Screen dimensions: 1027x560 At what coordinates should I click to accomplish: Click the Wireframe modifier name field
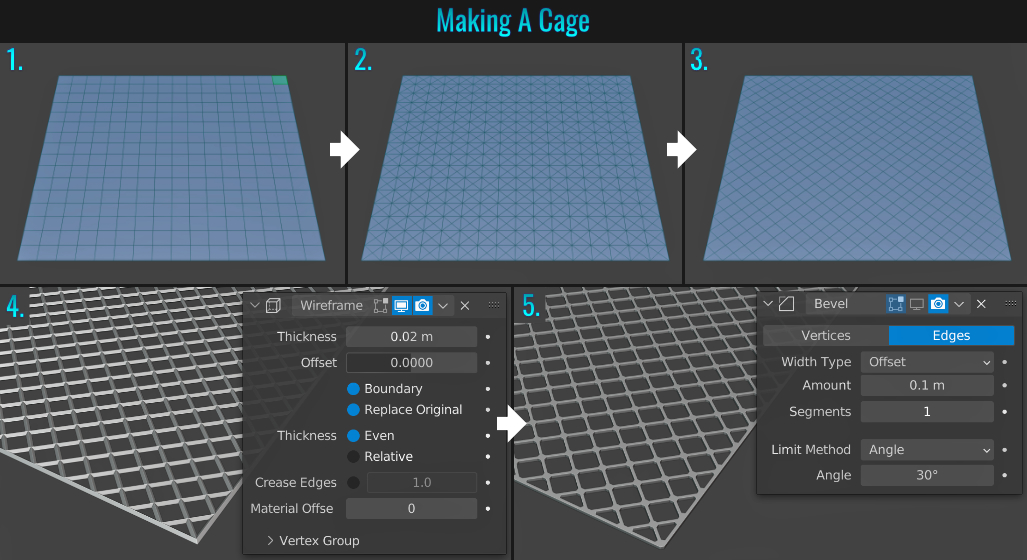click(331, 305)
